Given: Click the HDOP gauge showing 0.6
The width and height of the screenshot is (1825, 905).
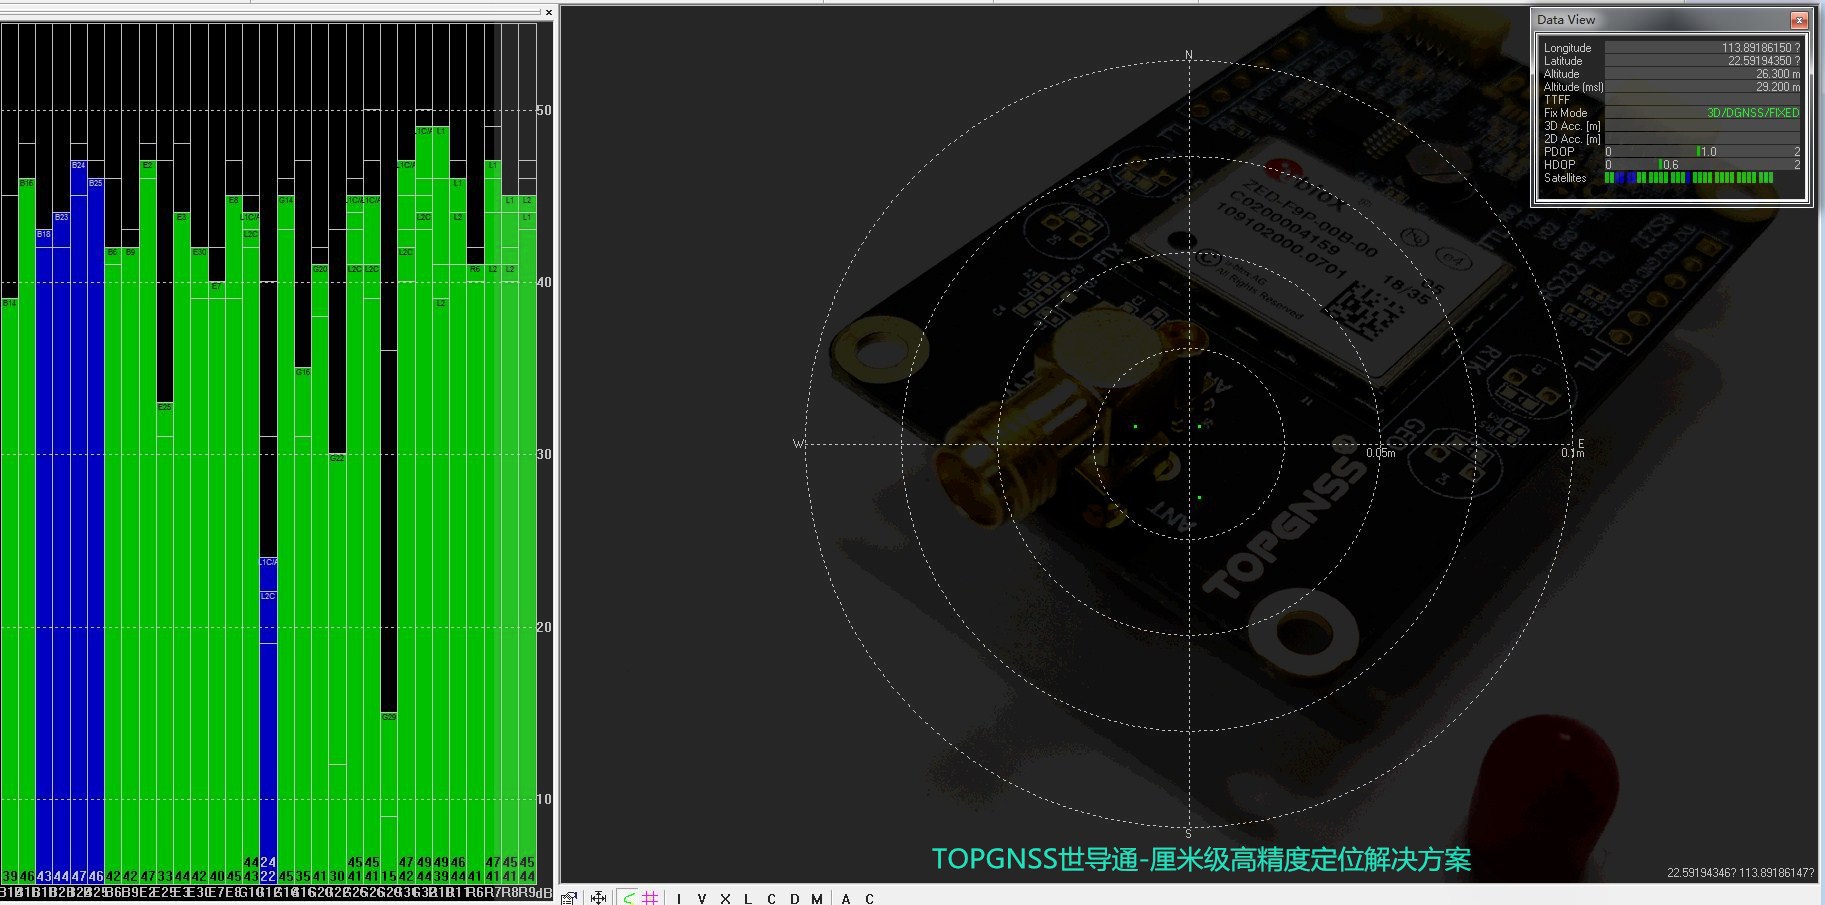Looking at the screenshot, I should [1666, 164].
